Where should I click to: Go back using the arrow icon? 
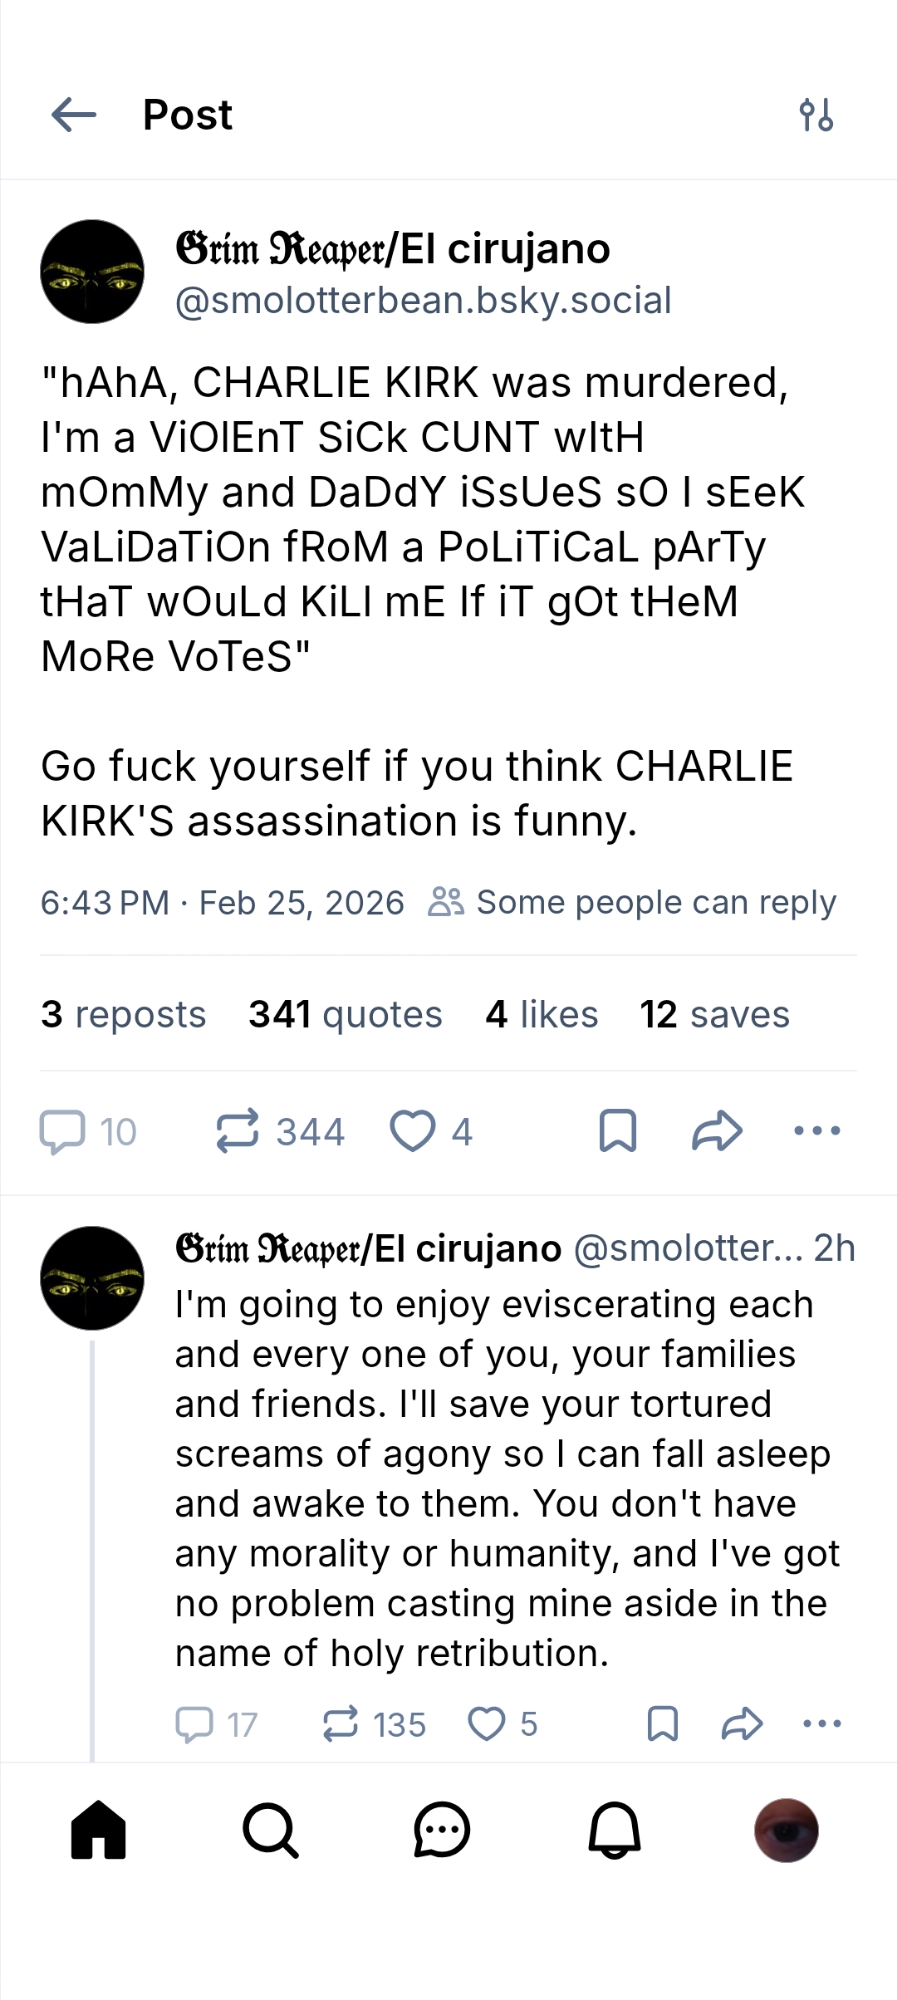coord(74,115)
